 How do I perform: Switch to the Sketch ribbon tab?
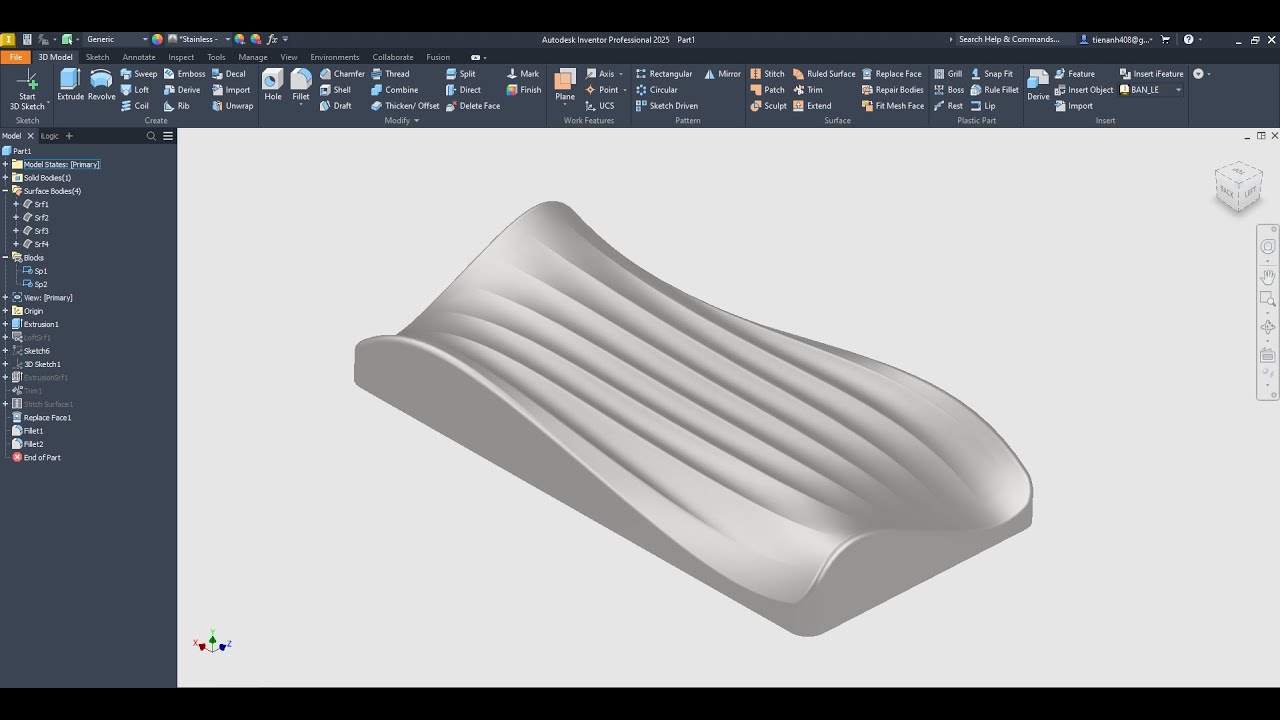coord(97,57)
